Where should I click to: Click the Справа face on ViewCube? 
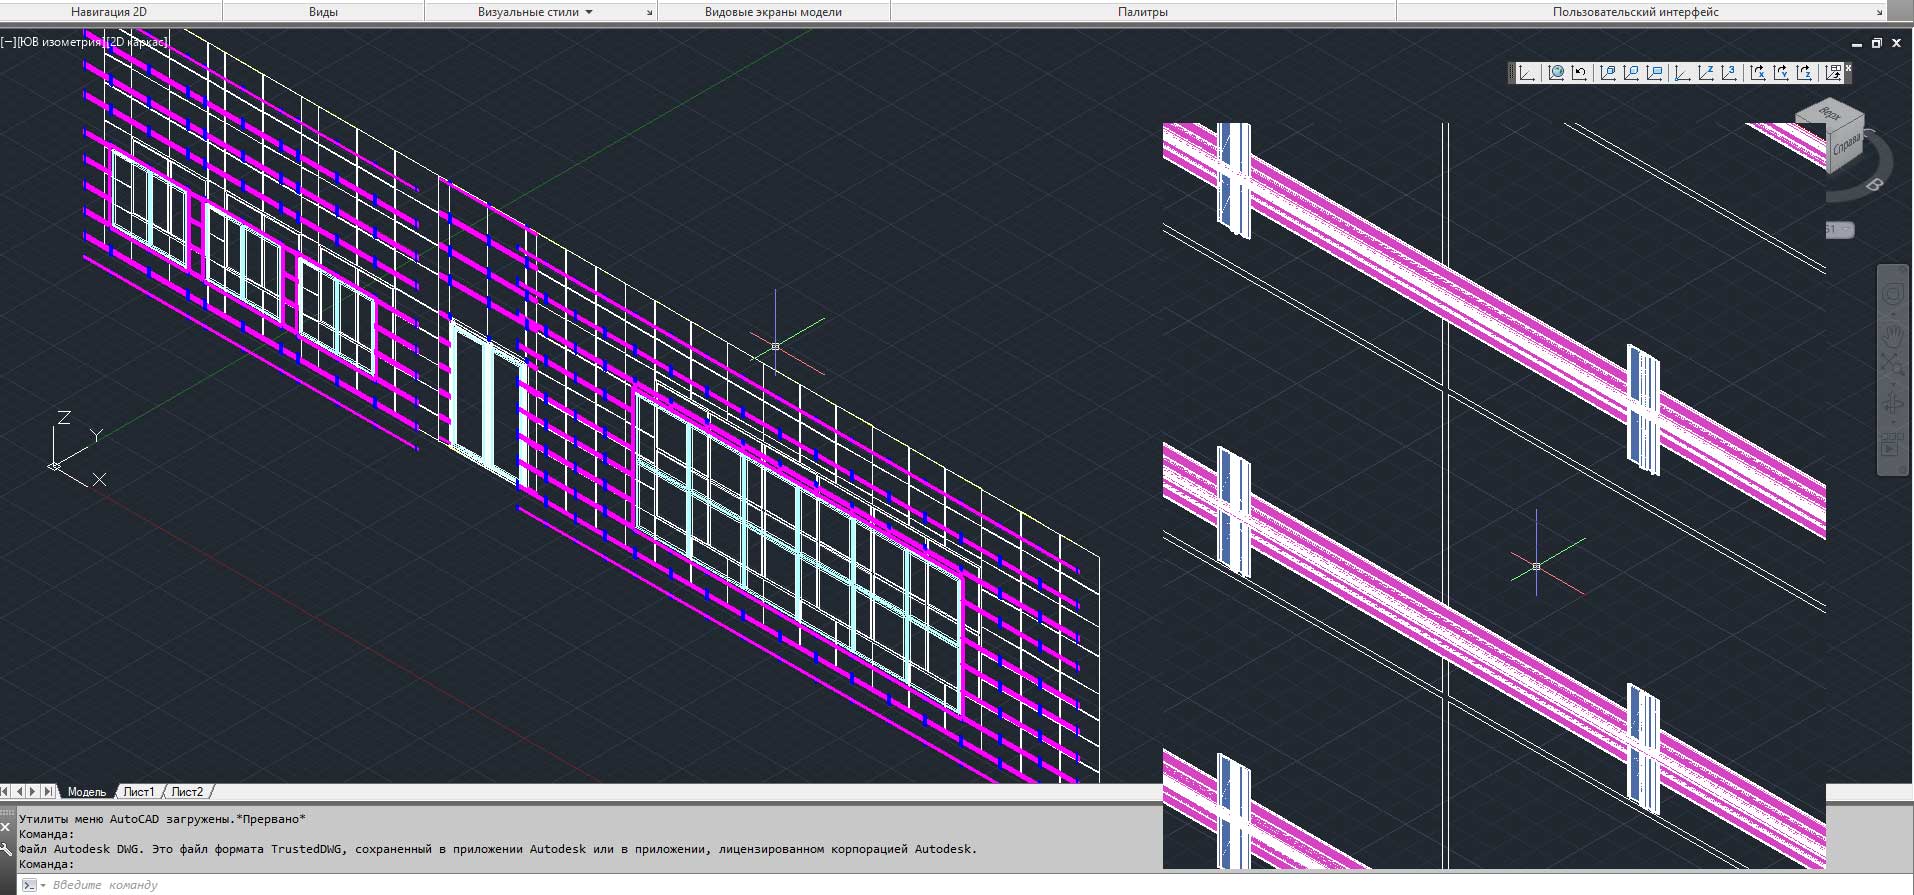[1846, 145]
